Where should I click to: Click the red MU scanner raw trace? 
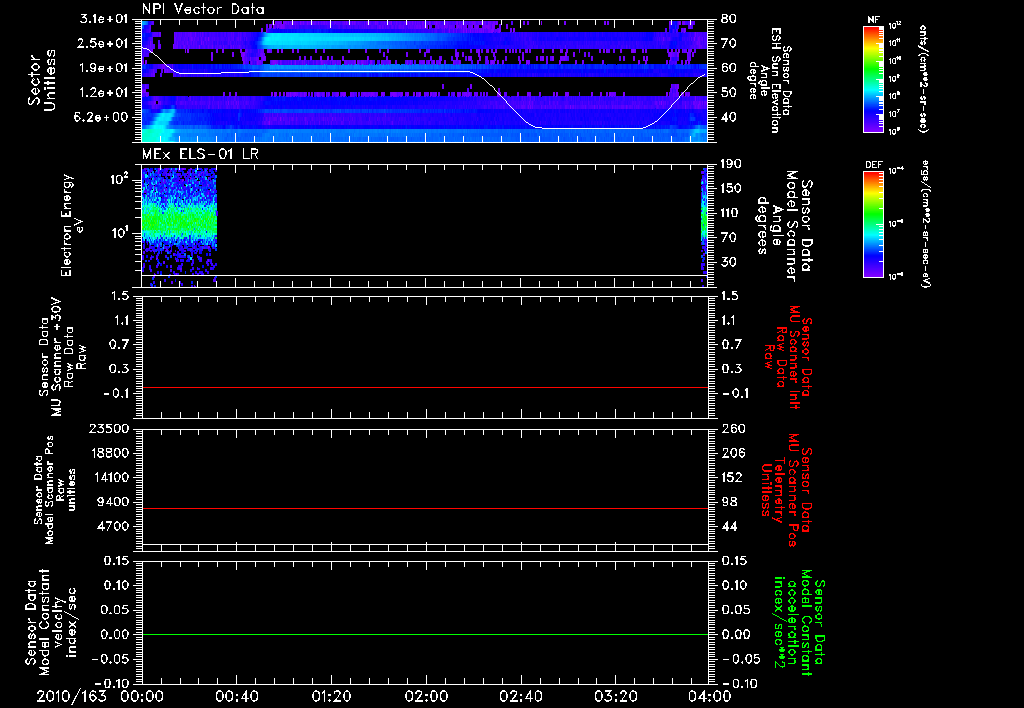(x=425, y=387)
